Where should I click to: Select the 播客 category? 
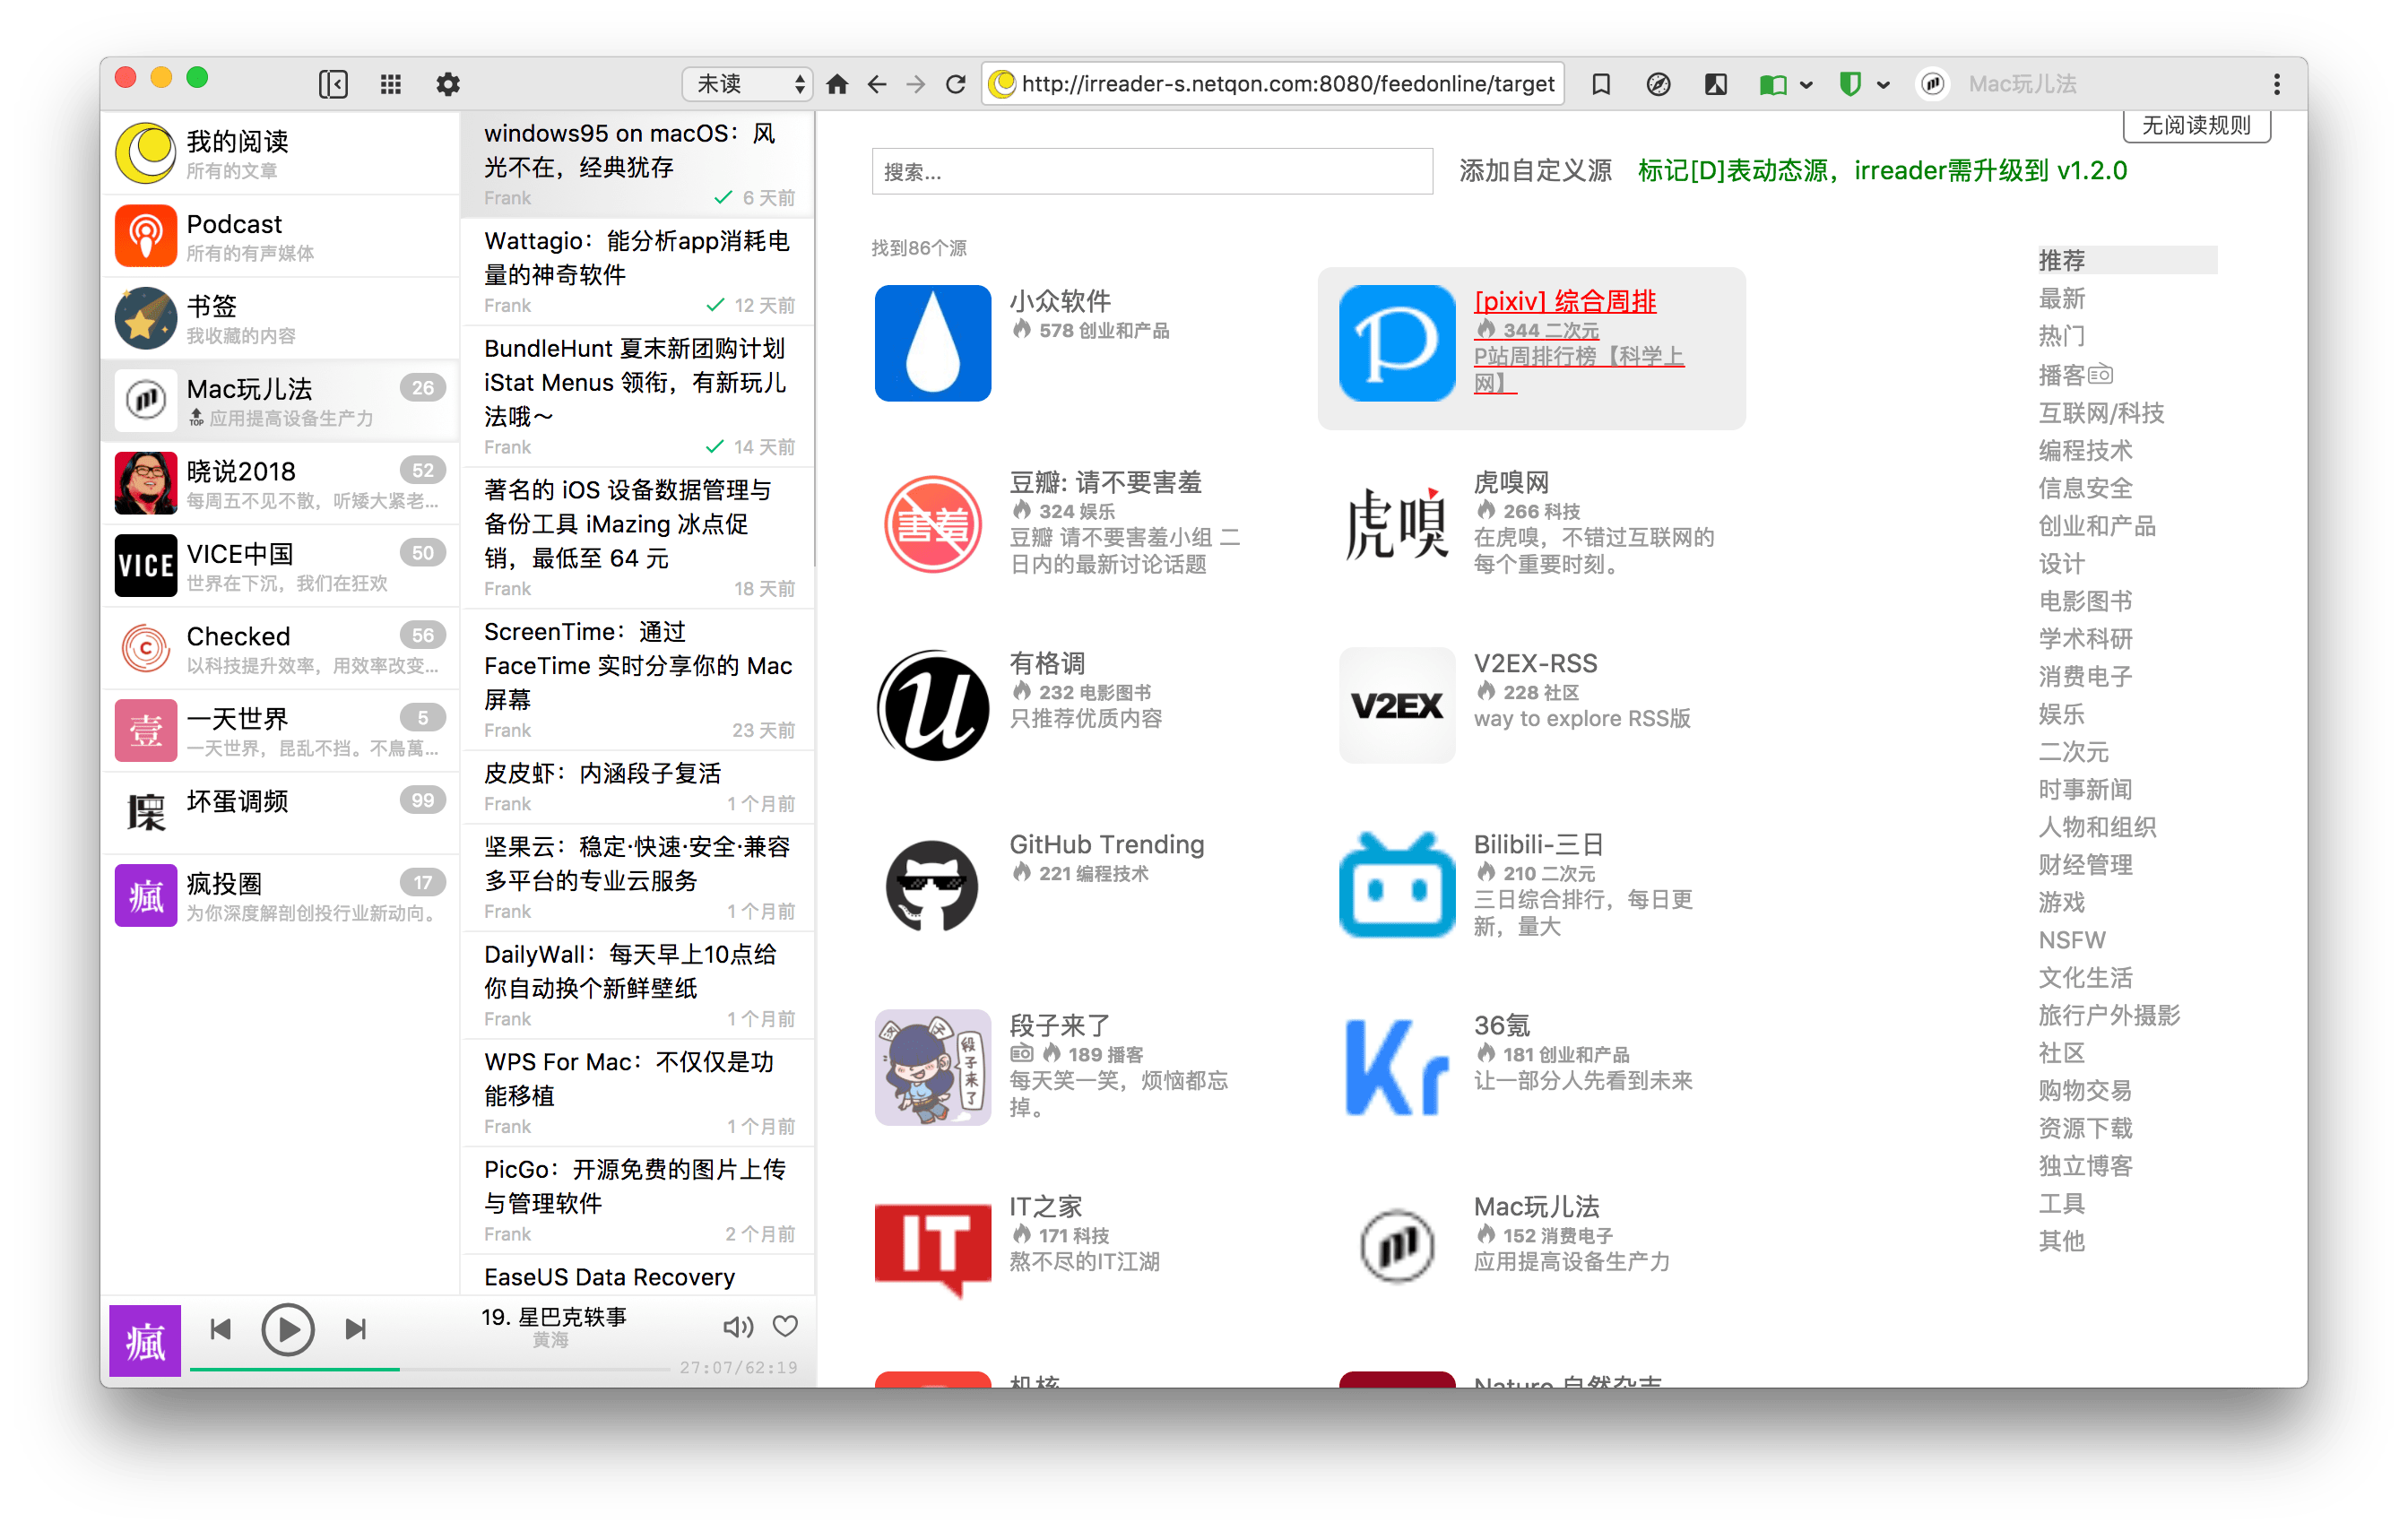(2075, 375)
